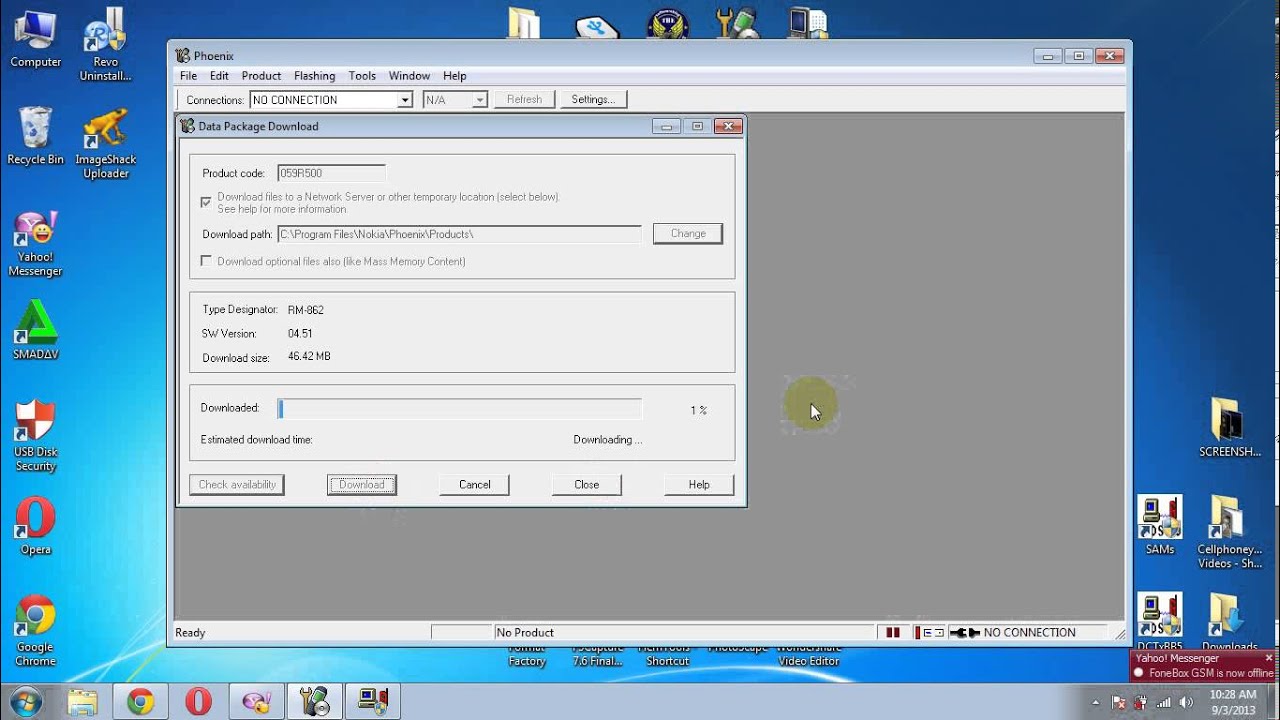Open the Product menu
The height and width of the screenshot is (720, 1280).
click(261, 76)
